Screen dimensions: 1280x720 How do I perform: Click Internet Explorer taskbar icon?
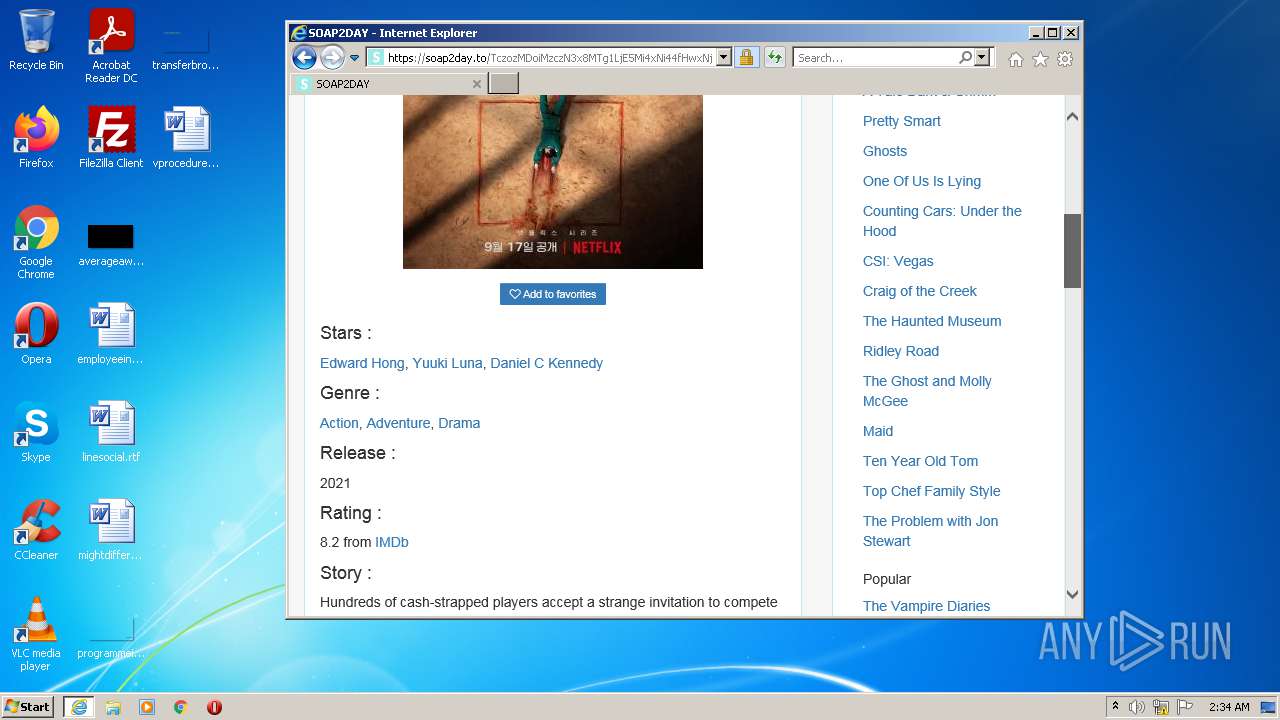pos(78,707)
